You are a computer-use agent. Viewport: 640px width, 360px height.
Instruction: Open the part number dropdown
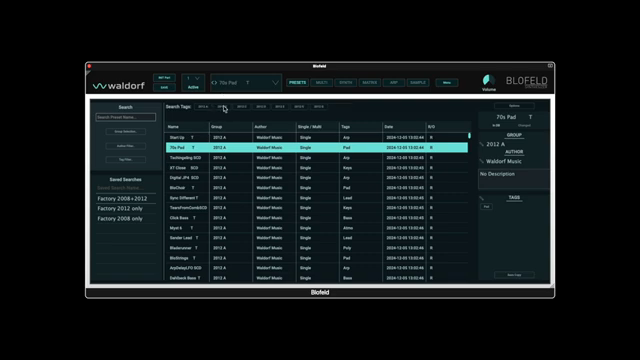[193, 78]
